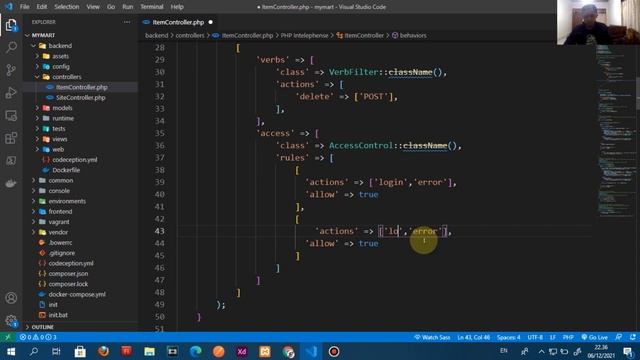
Task: Open Accounts menu in activity bar
Action: pos(11,298)
